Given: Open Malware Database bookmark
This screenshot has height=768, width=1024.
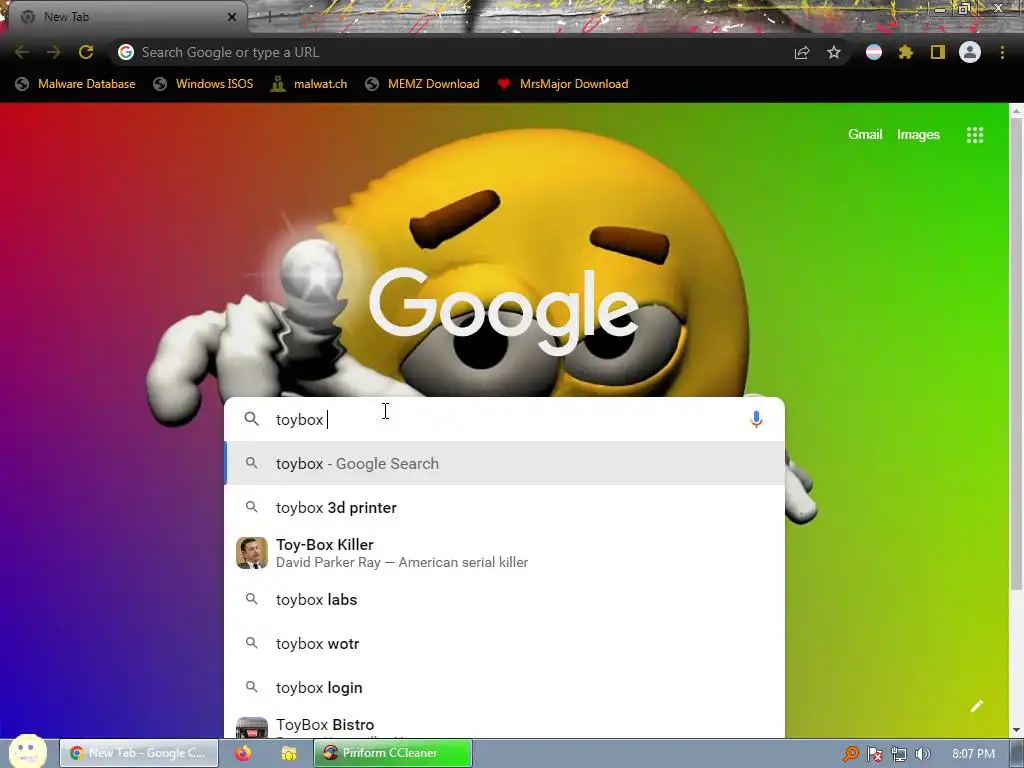Looking at the screenshot, I should pyautogui.click(x=76, y=84).
